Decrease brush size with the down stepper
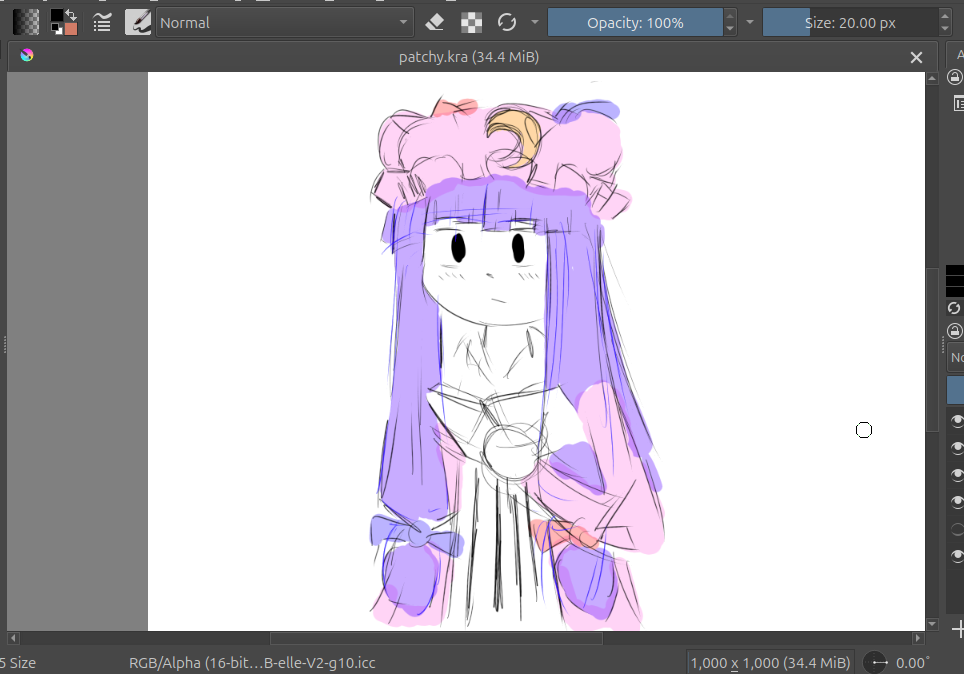964x674 pixels. 945,29
